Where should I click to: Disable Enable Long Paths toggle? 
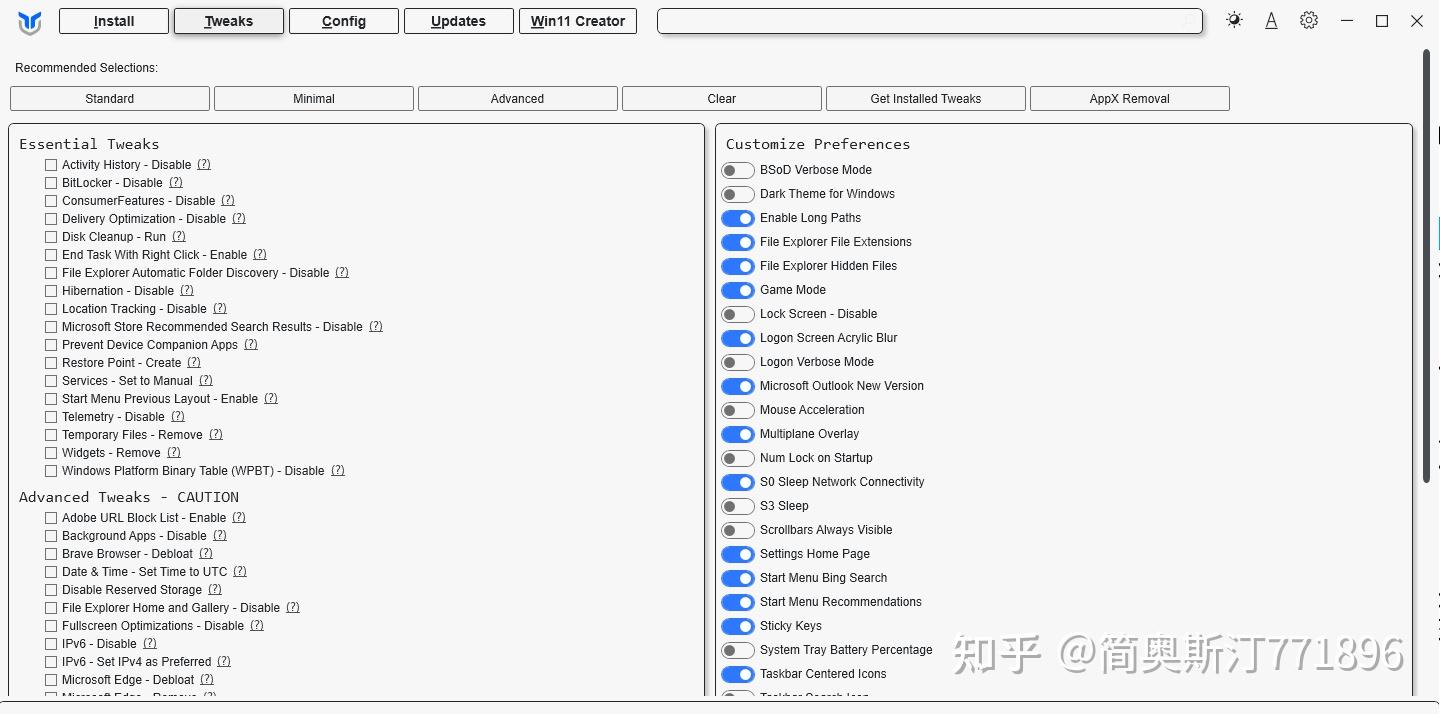pos(738,218)
